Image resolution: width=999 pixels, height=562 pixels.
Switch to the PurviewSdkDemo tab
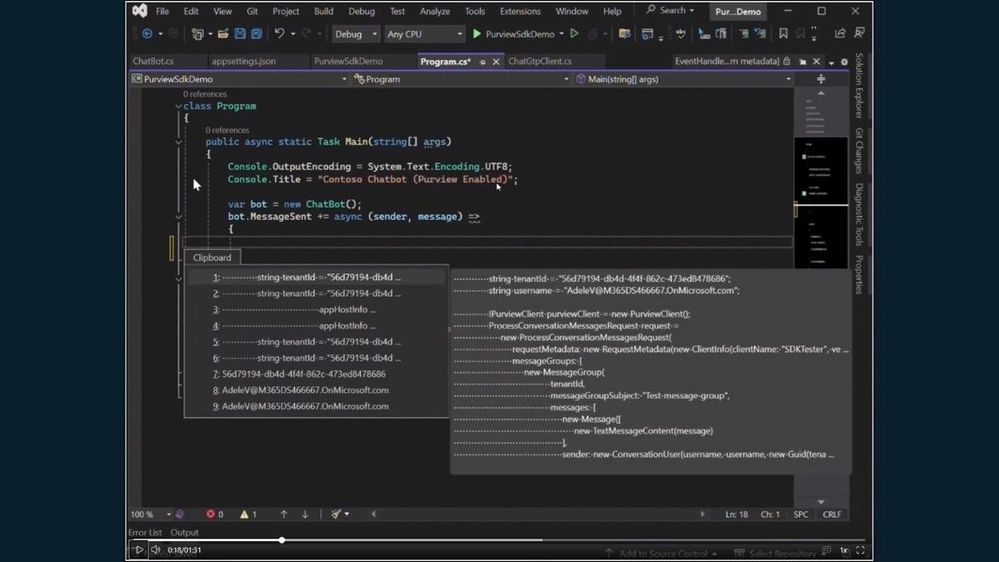349,61
